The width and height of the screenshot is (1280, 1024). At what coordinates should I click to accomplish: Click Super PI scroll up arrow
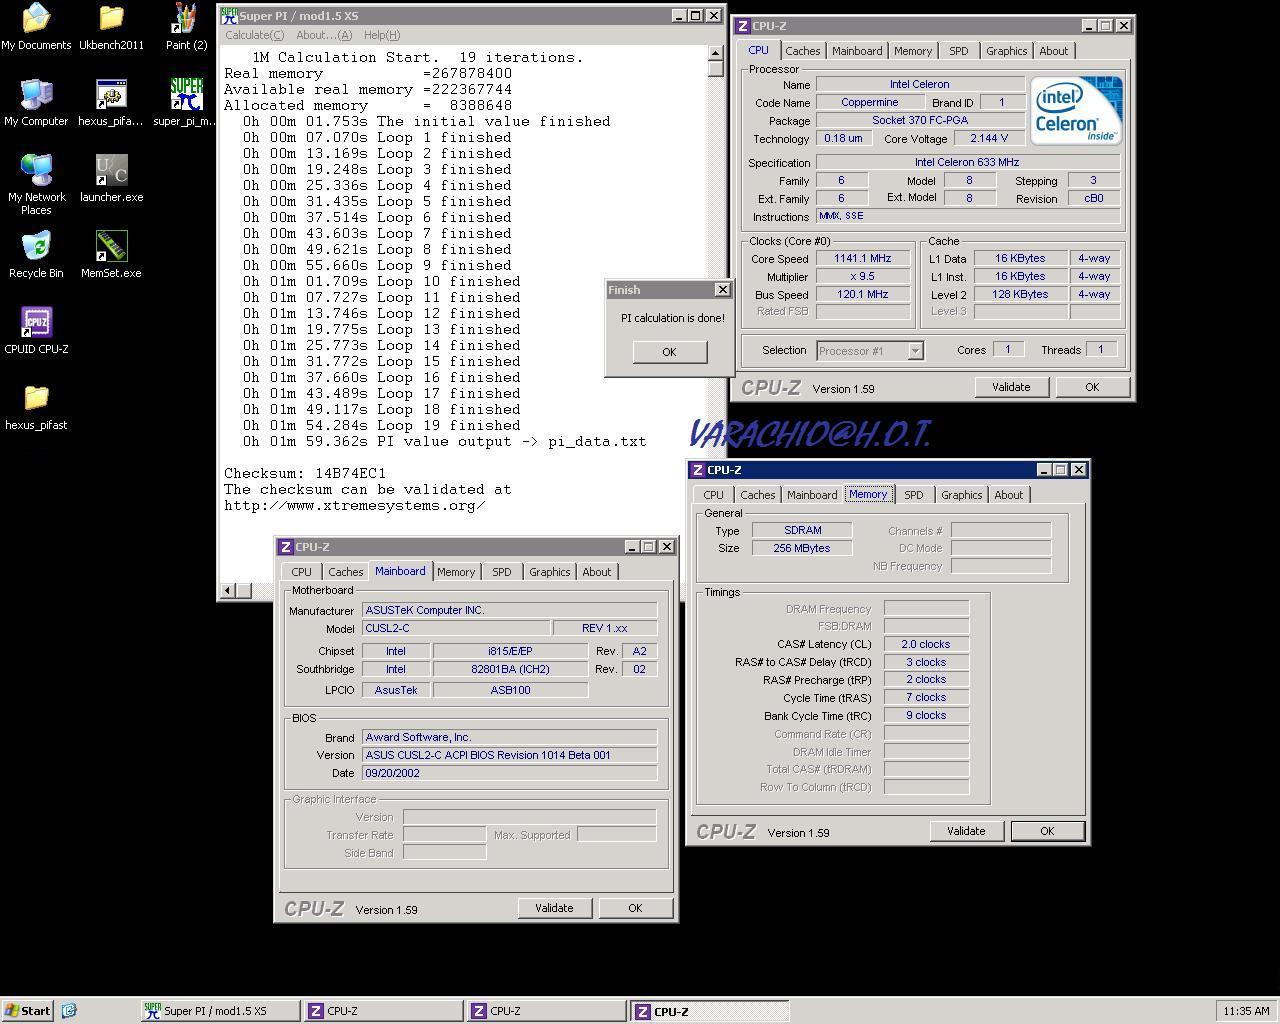[x=715, y=53]
